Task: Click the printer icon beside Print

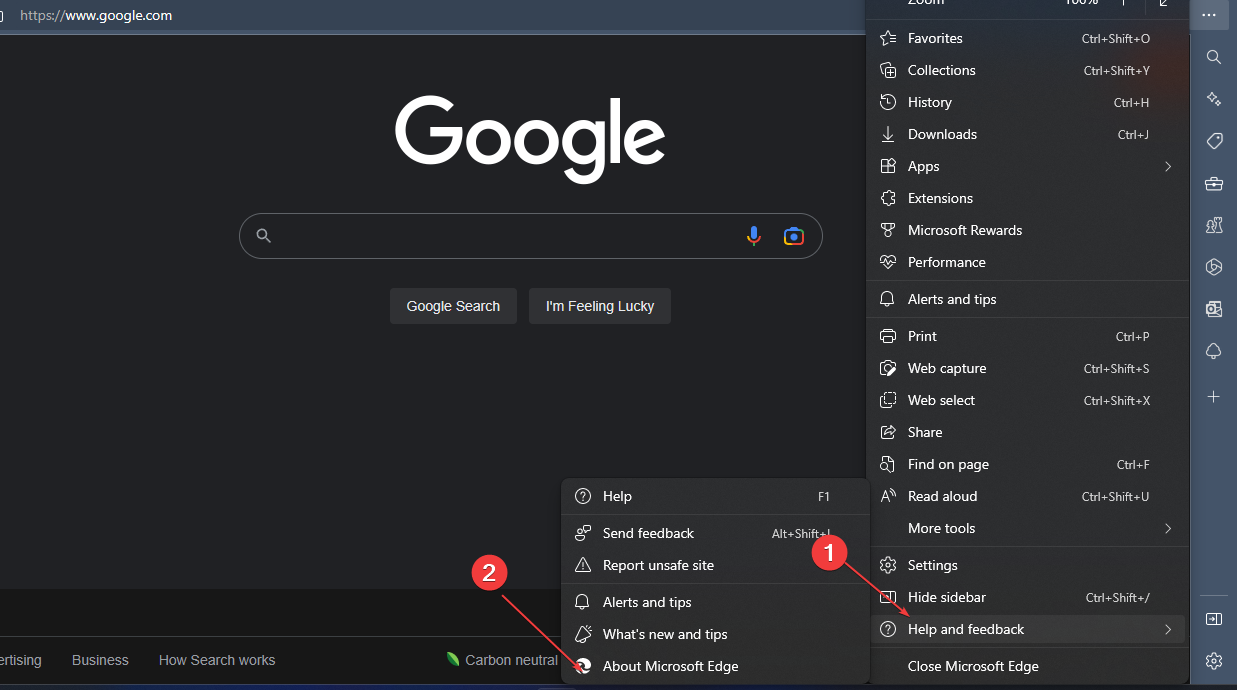Action: [887, 336]
